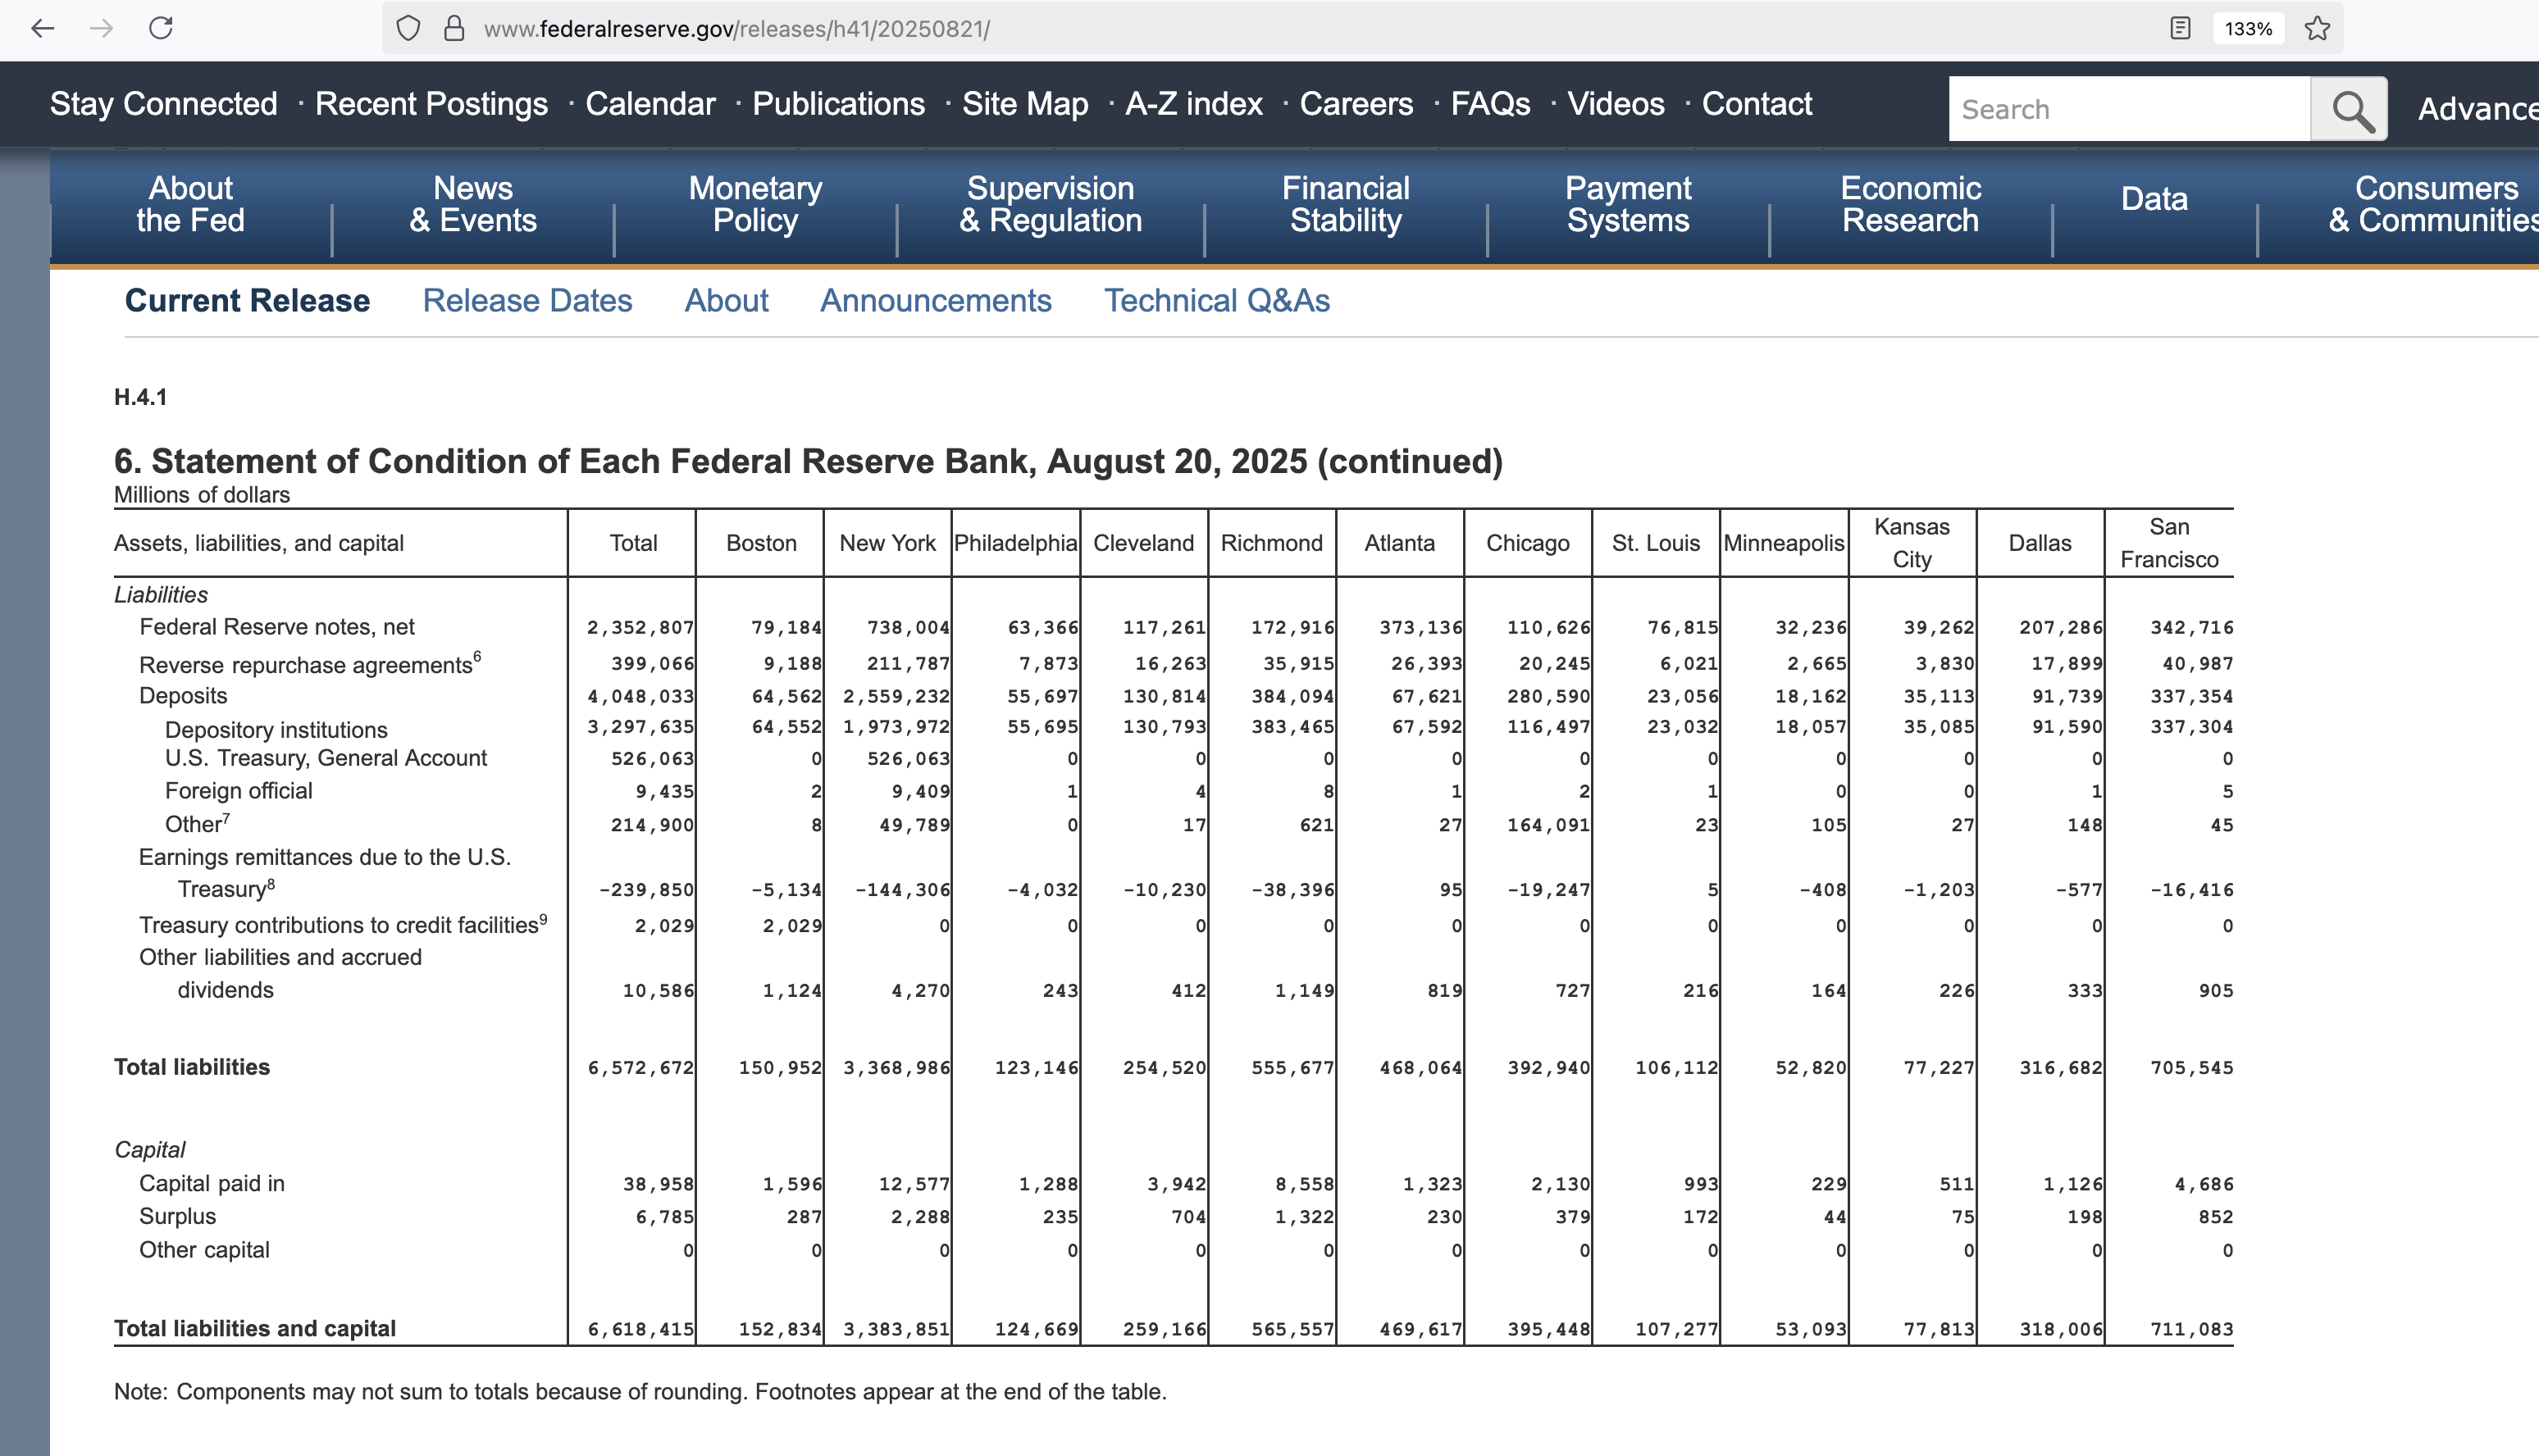
Task: Click the URL address bar
Action: 1200,28
